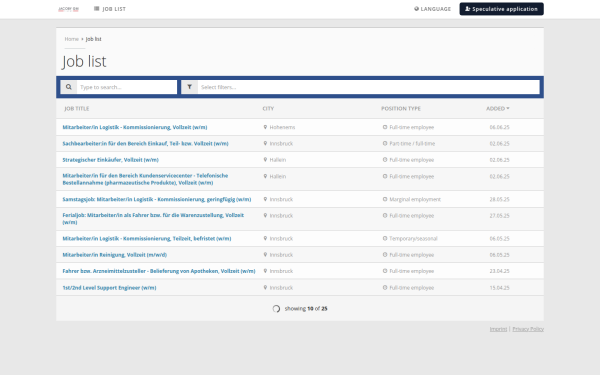Click the Type to search input field

(x=127, y=87)
